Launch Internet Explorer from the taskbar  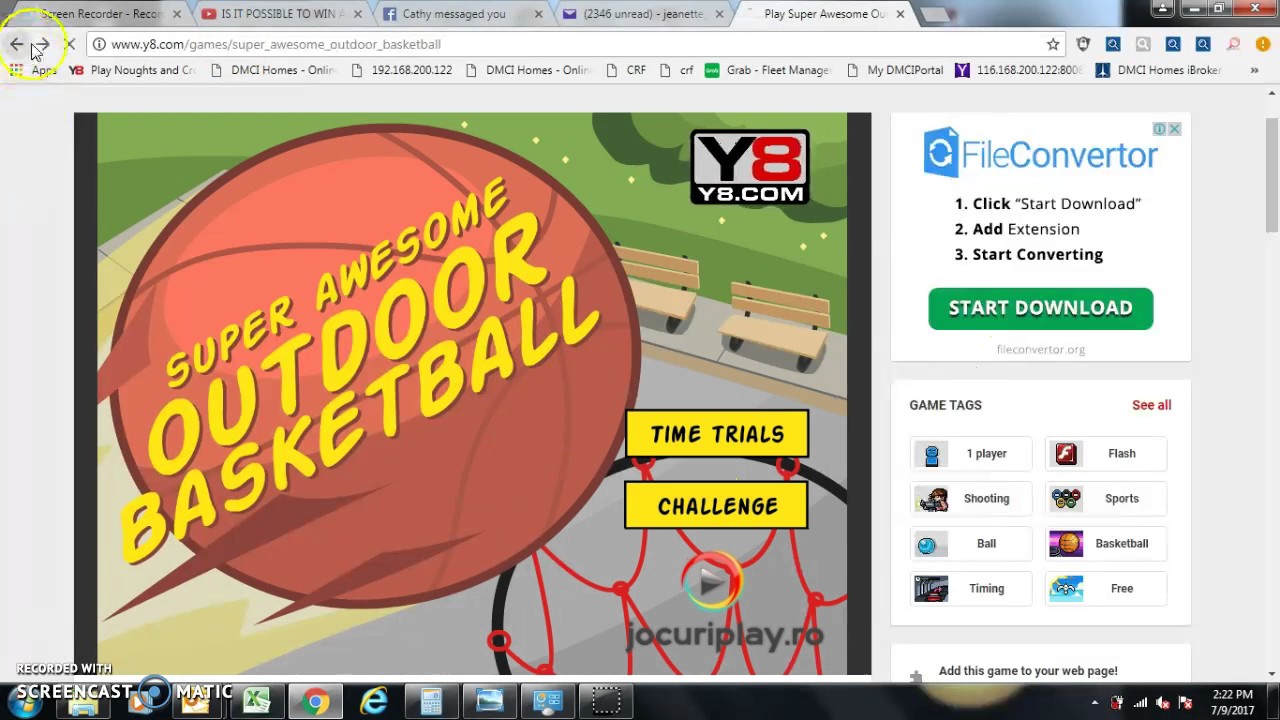[x=373, y=702]
